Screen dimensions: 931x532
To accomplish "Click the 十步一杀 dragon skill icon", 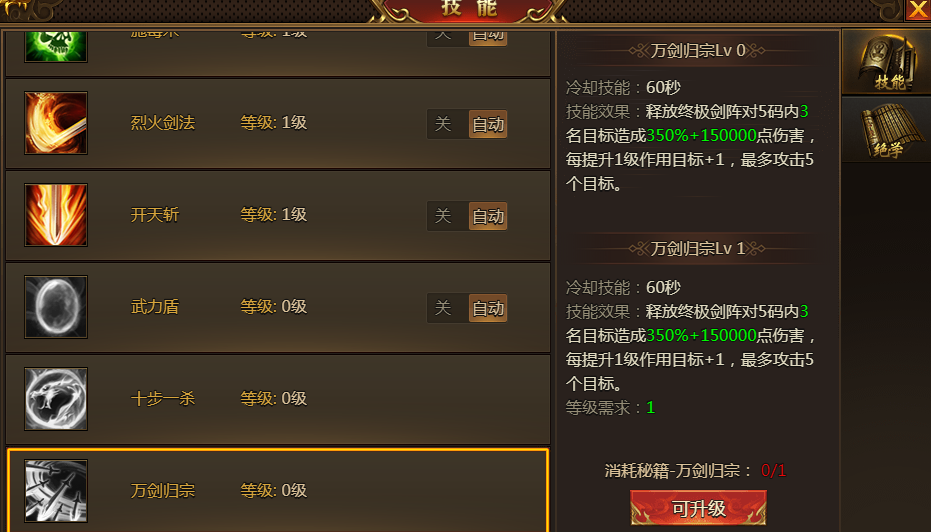I will (x=56, y=399).
